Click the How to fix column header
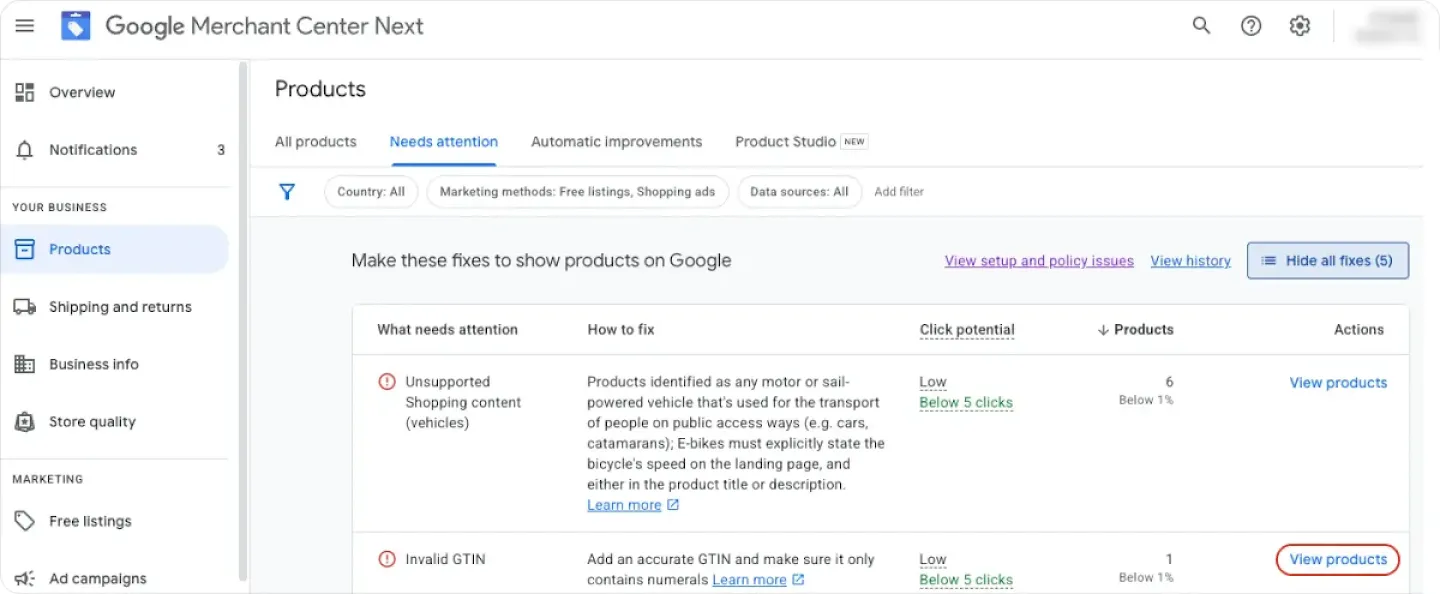Viewport: 1440px width, 594px height. (x=621, y=330)
